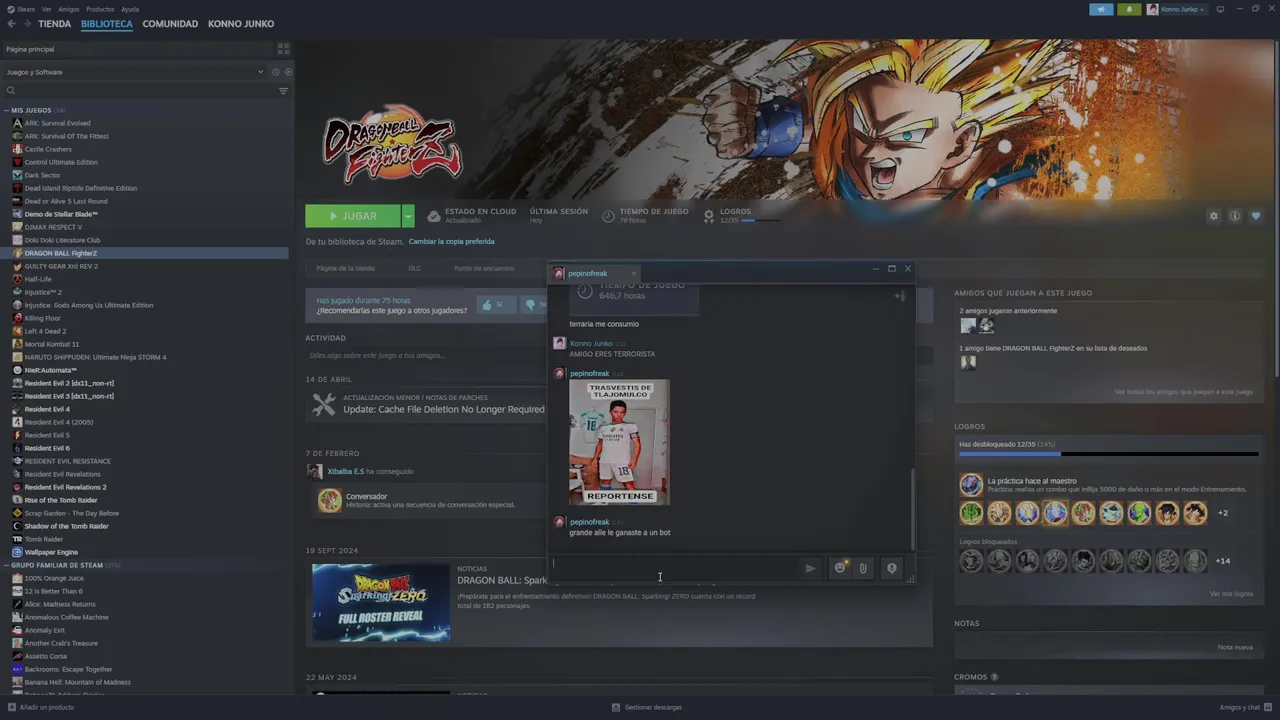The height and width of the screenshot is (720, 1280).
Task: Open the KONNO JUNKO profile tab
Action: [241, 24]
